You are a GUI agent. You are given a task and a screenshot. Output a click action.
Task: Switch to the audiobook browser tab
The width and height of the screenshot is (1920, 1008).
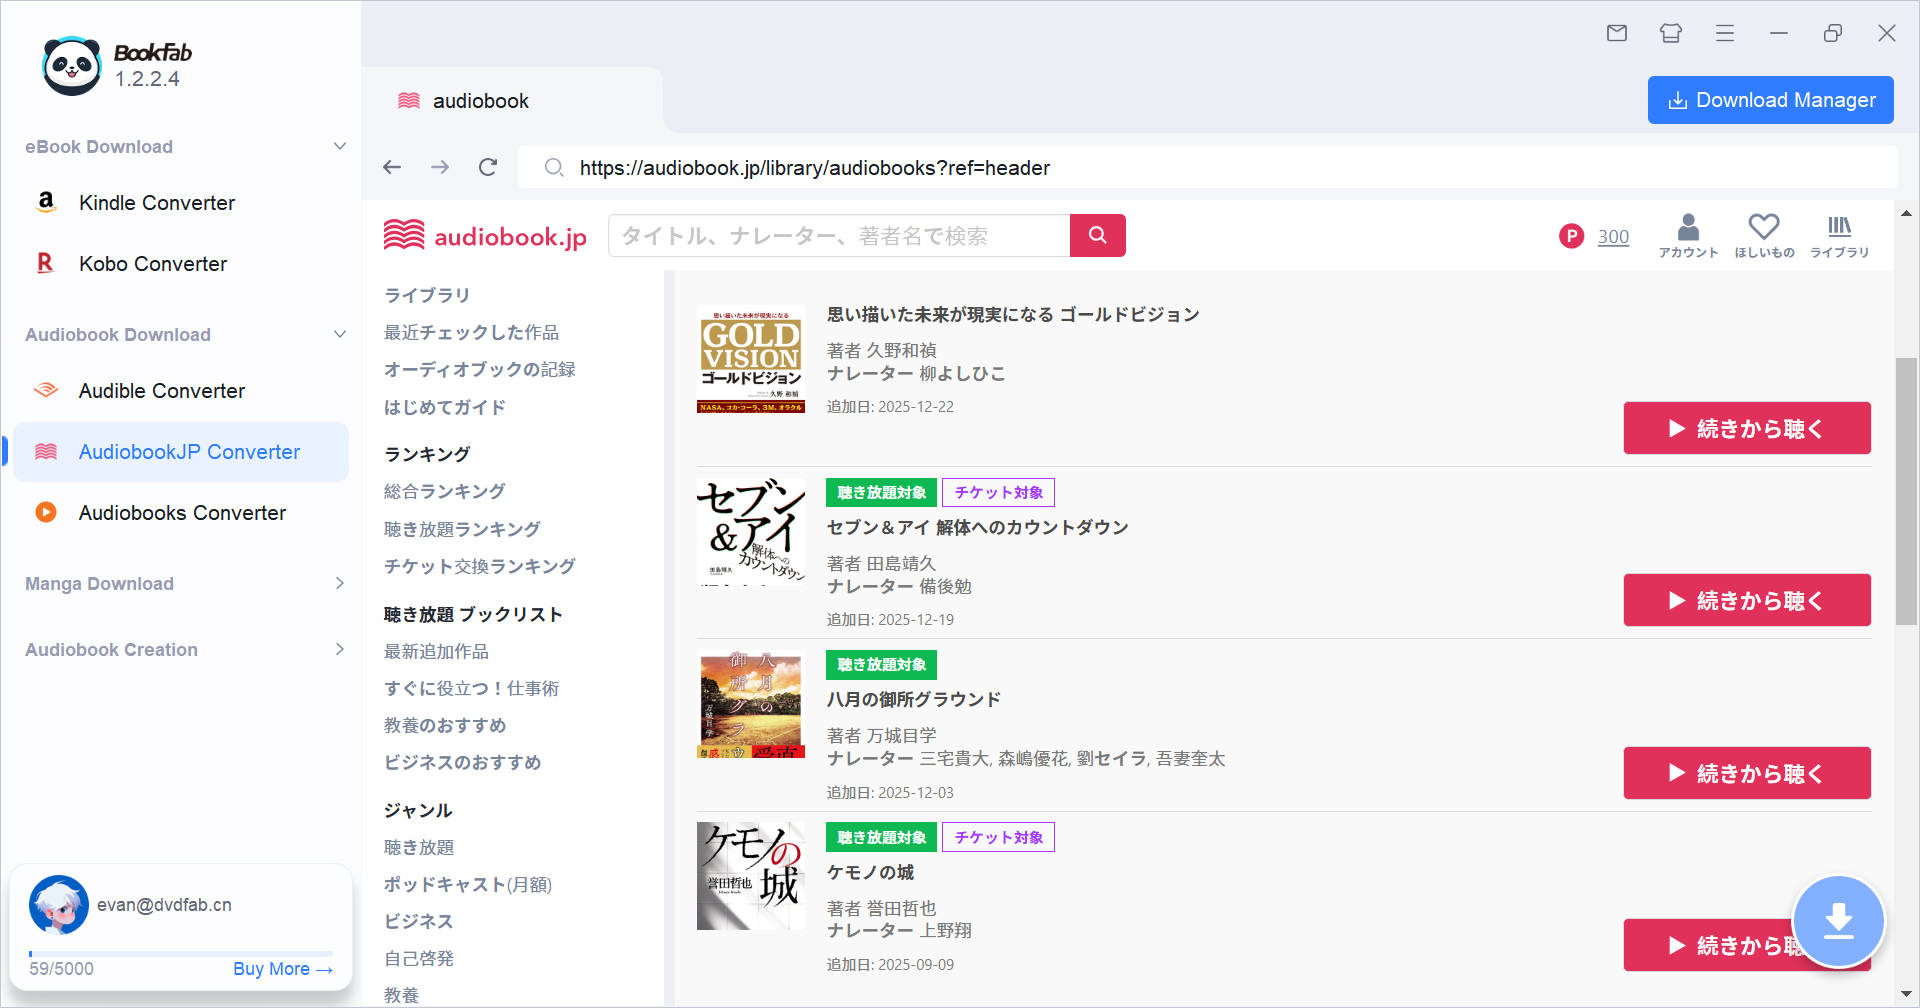click(x=479, y=100)
